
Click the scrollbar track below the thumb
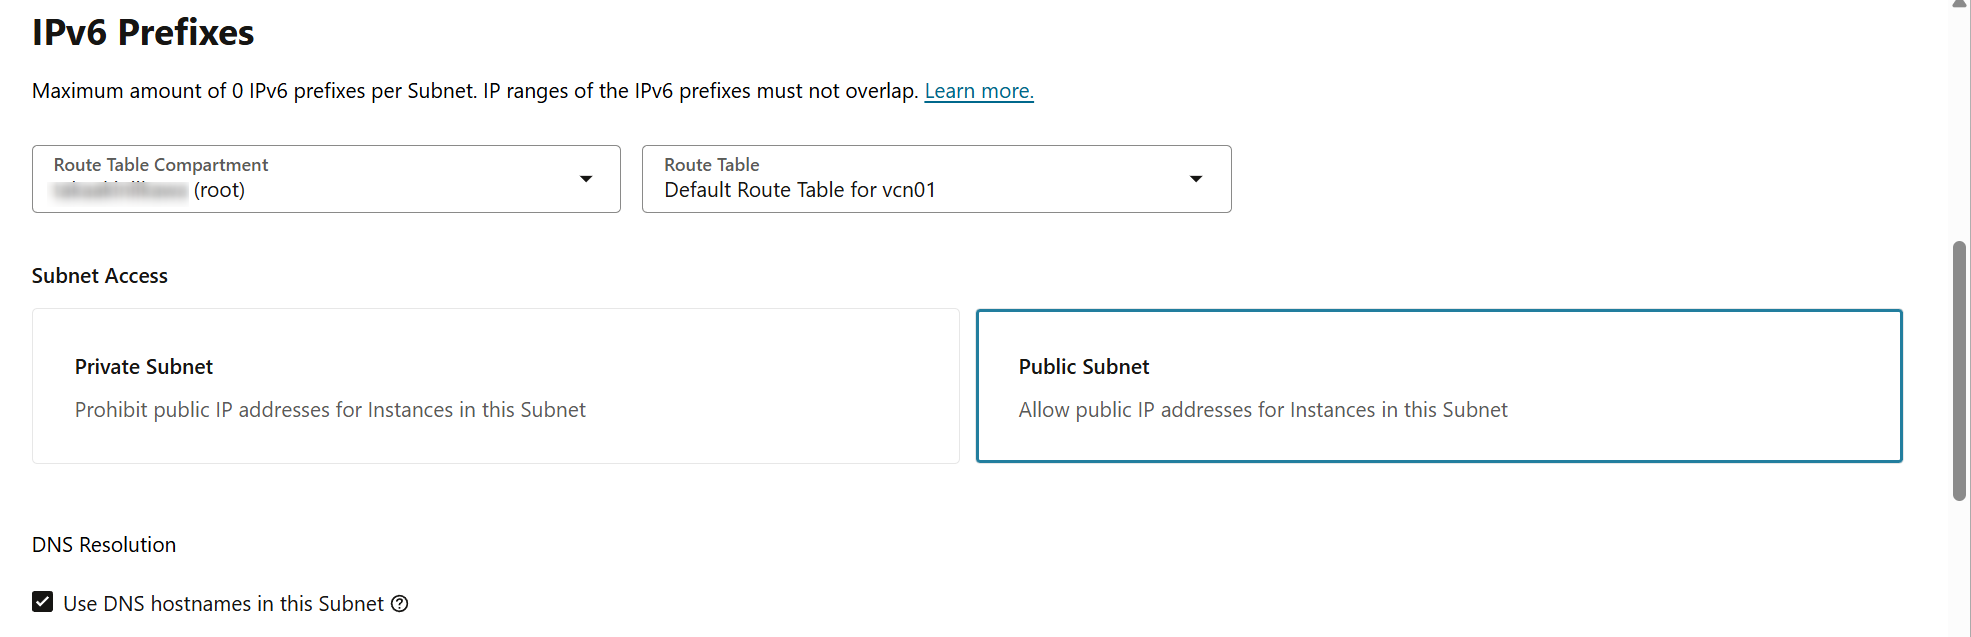pos(1960,568)
